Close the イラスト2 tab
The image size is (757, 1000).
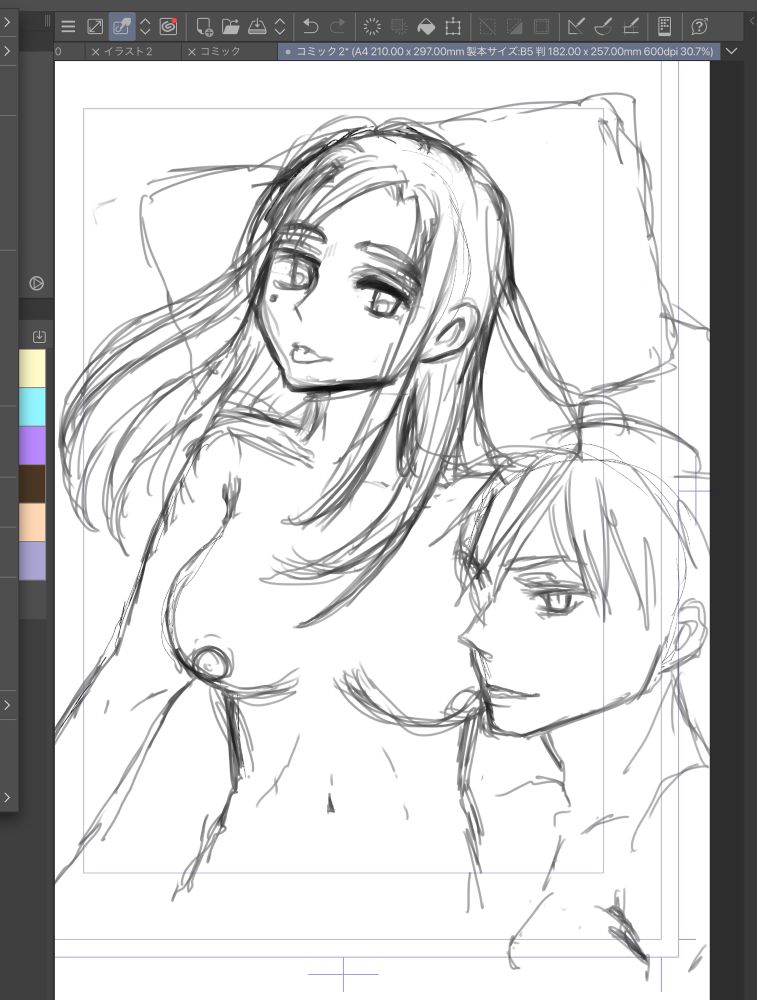(x=96, y=52)
